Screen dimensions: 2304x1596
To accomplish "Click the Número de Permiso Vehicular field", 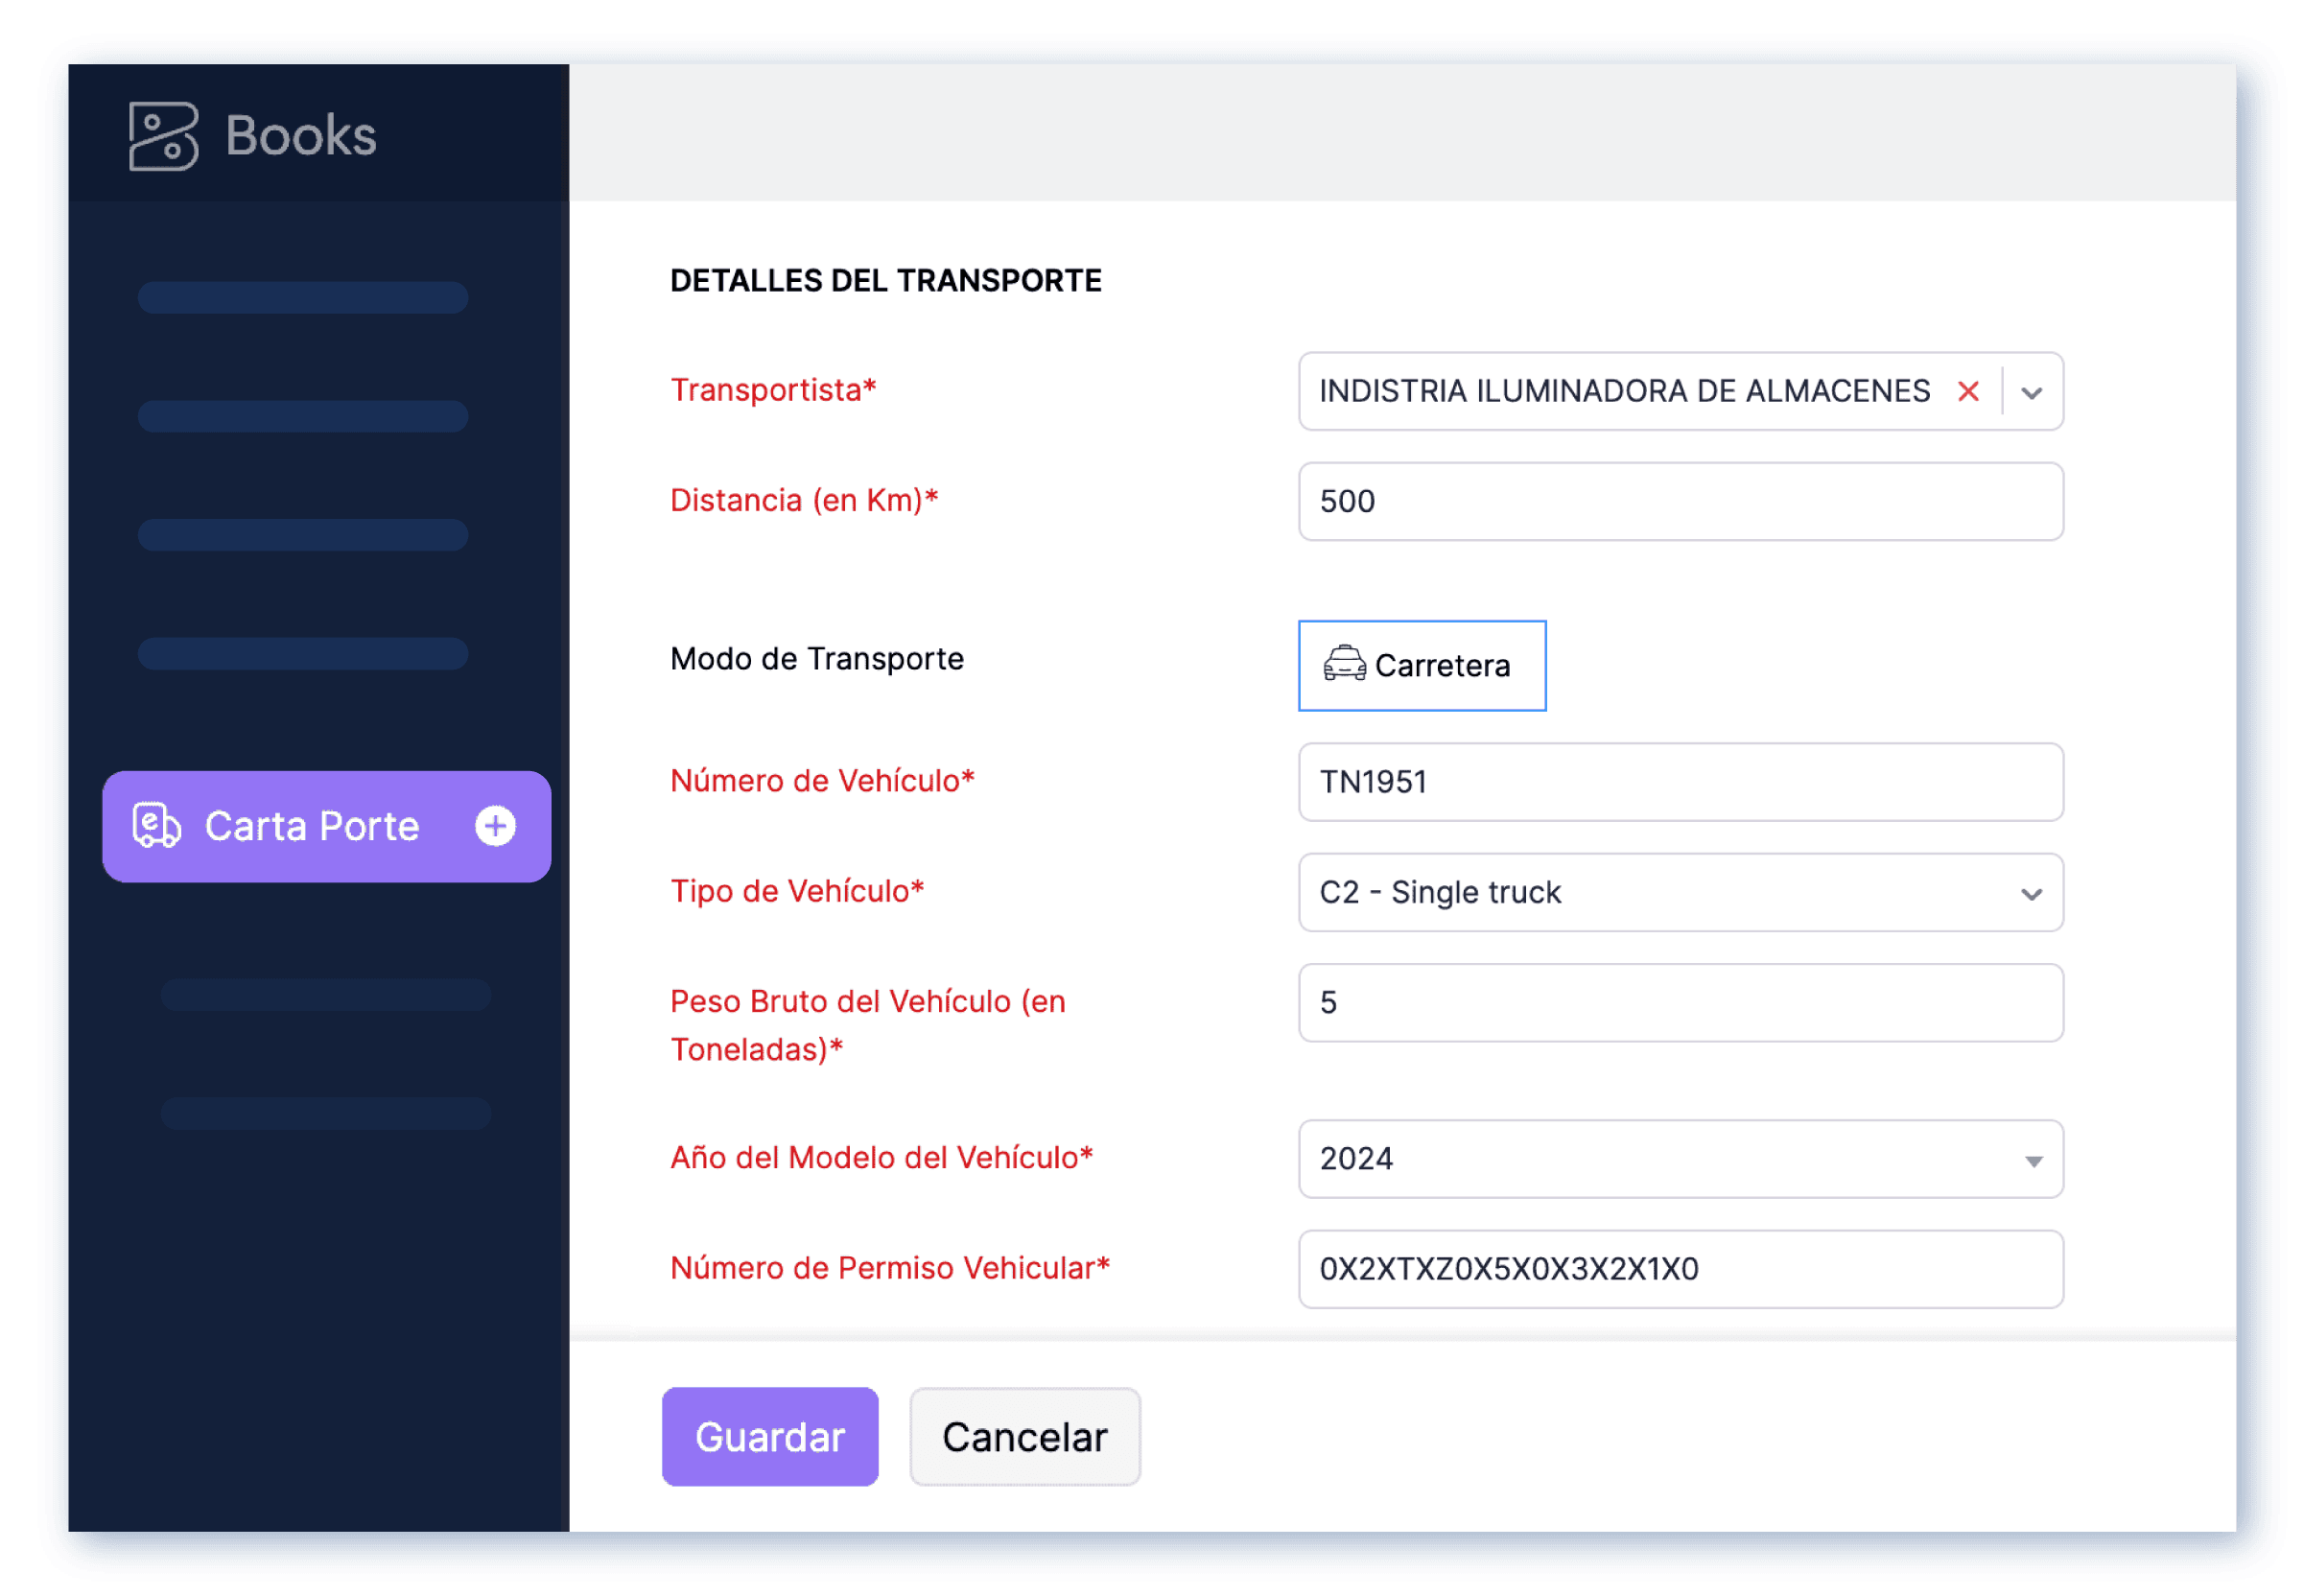I will coord(1680,1269).
